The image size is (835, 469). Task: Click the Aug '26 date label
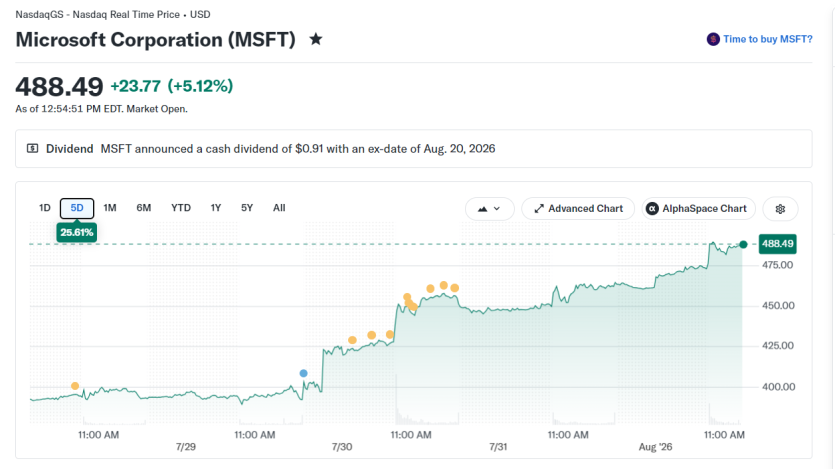pyautogui.click(x=656, y=447)
